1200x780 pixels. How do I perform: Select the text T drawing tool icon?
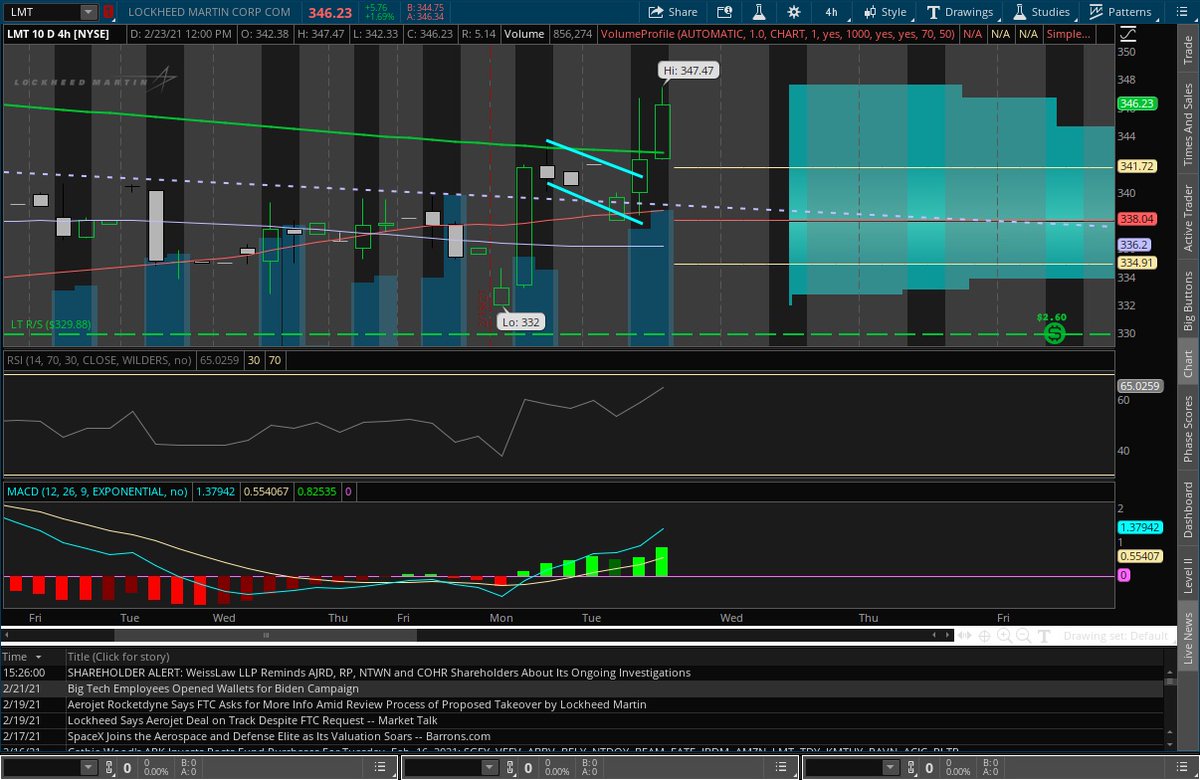coord(1044,636)
